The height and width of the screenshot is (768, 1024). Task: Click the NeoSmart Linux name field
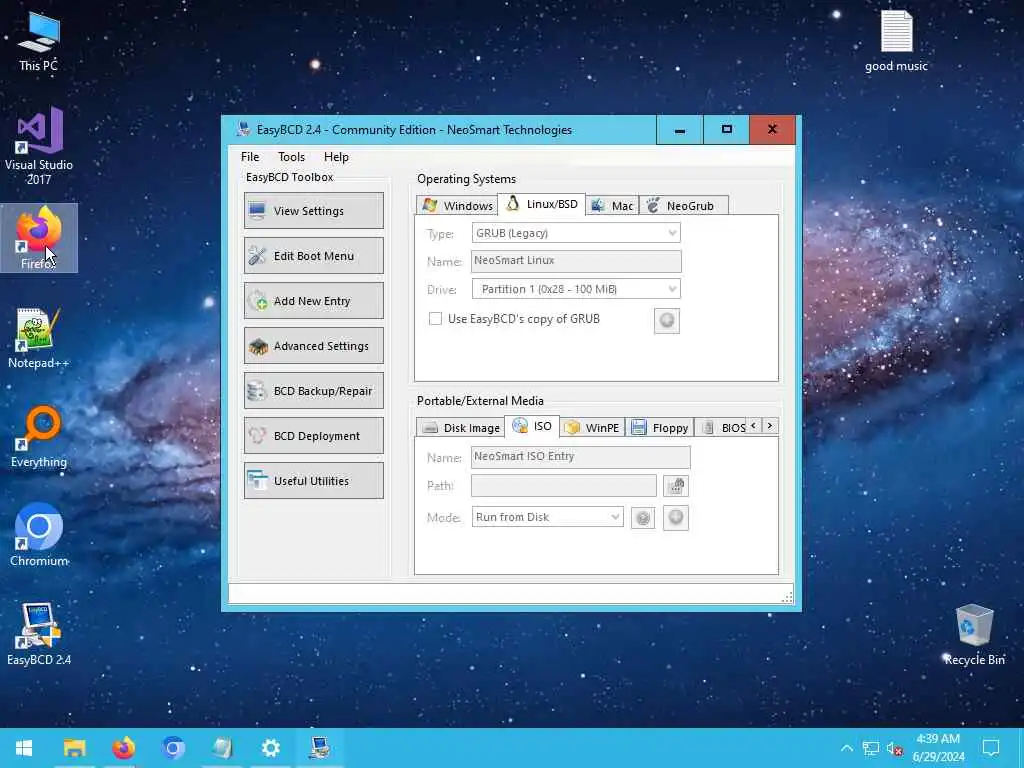point(576,261)
